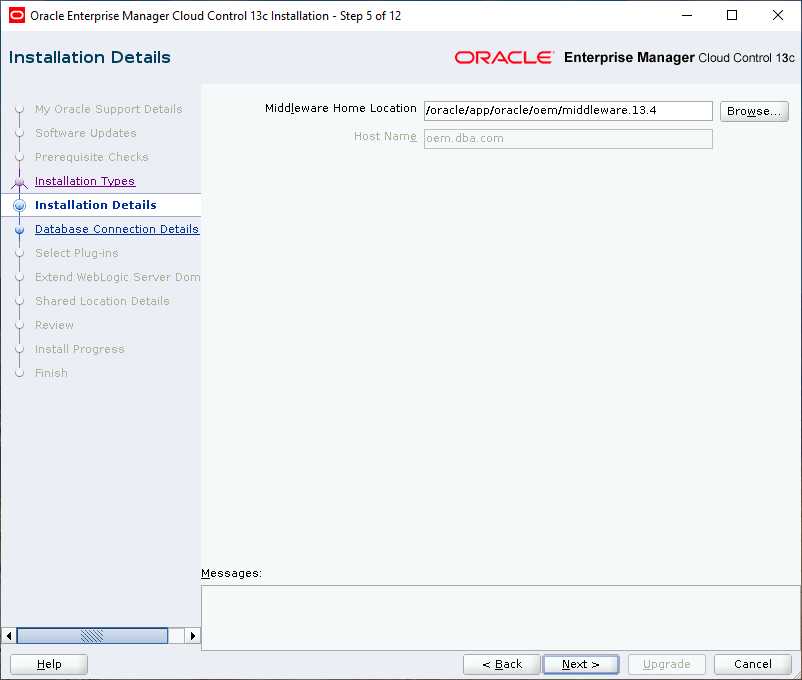This screenshot has height=680, width=802.
Task: Click the My Oracle Support Details step
Action: (108, 109)
